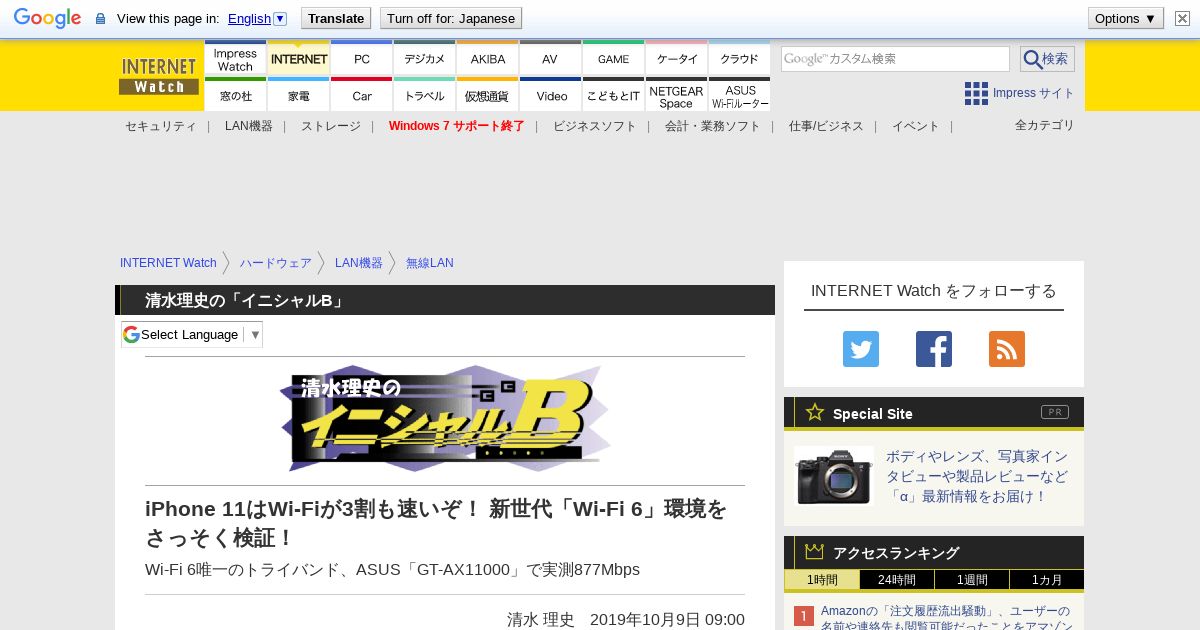Click the PR badge in Special Site
The image size is (1200, 630).
click(1055, 412)
